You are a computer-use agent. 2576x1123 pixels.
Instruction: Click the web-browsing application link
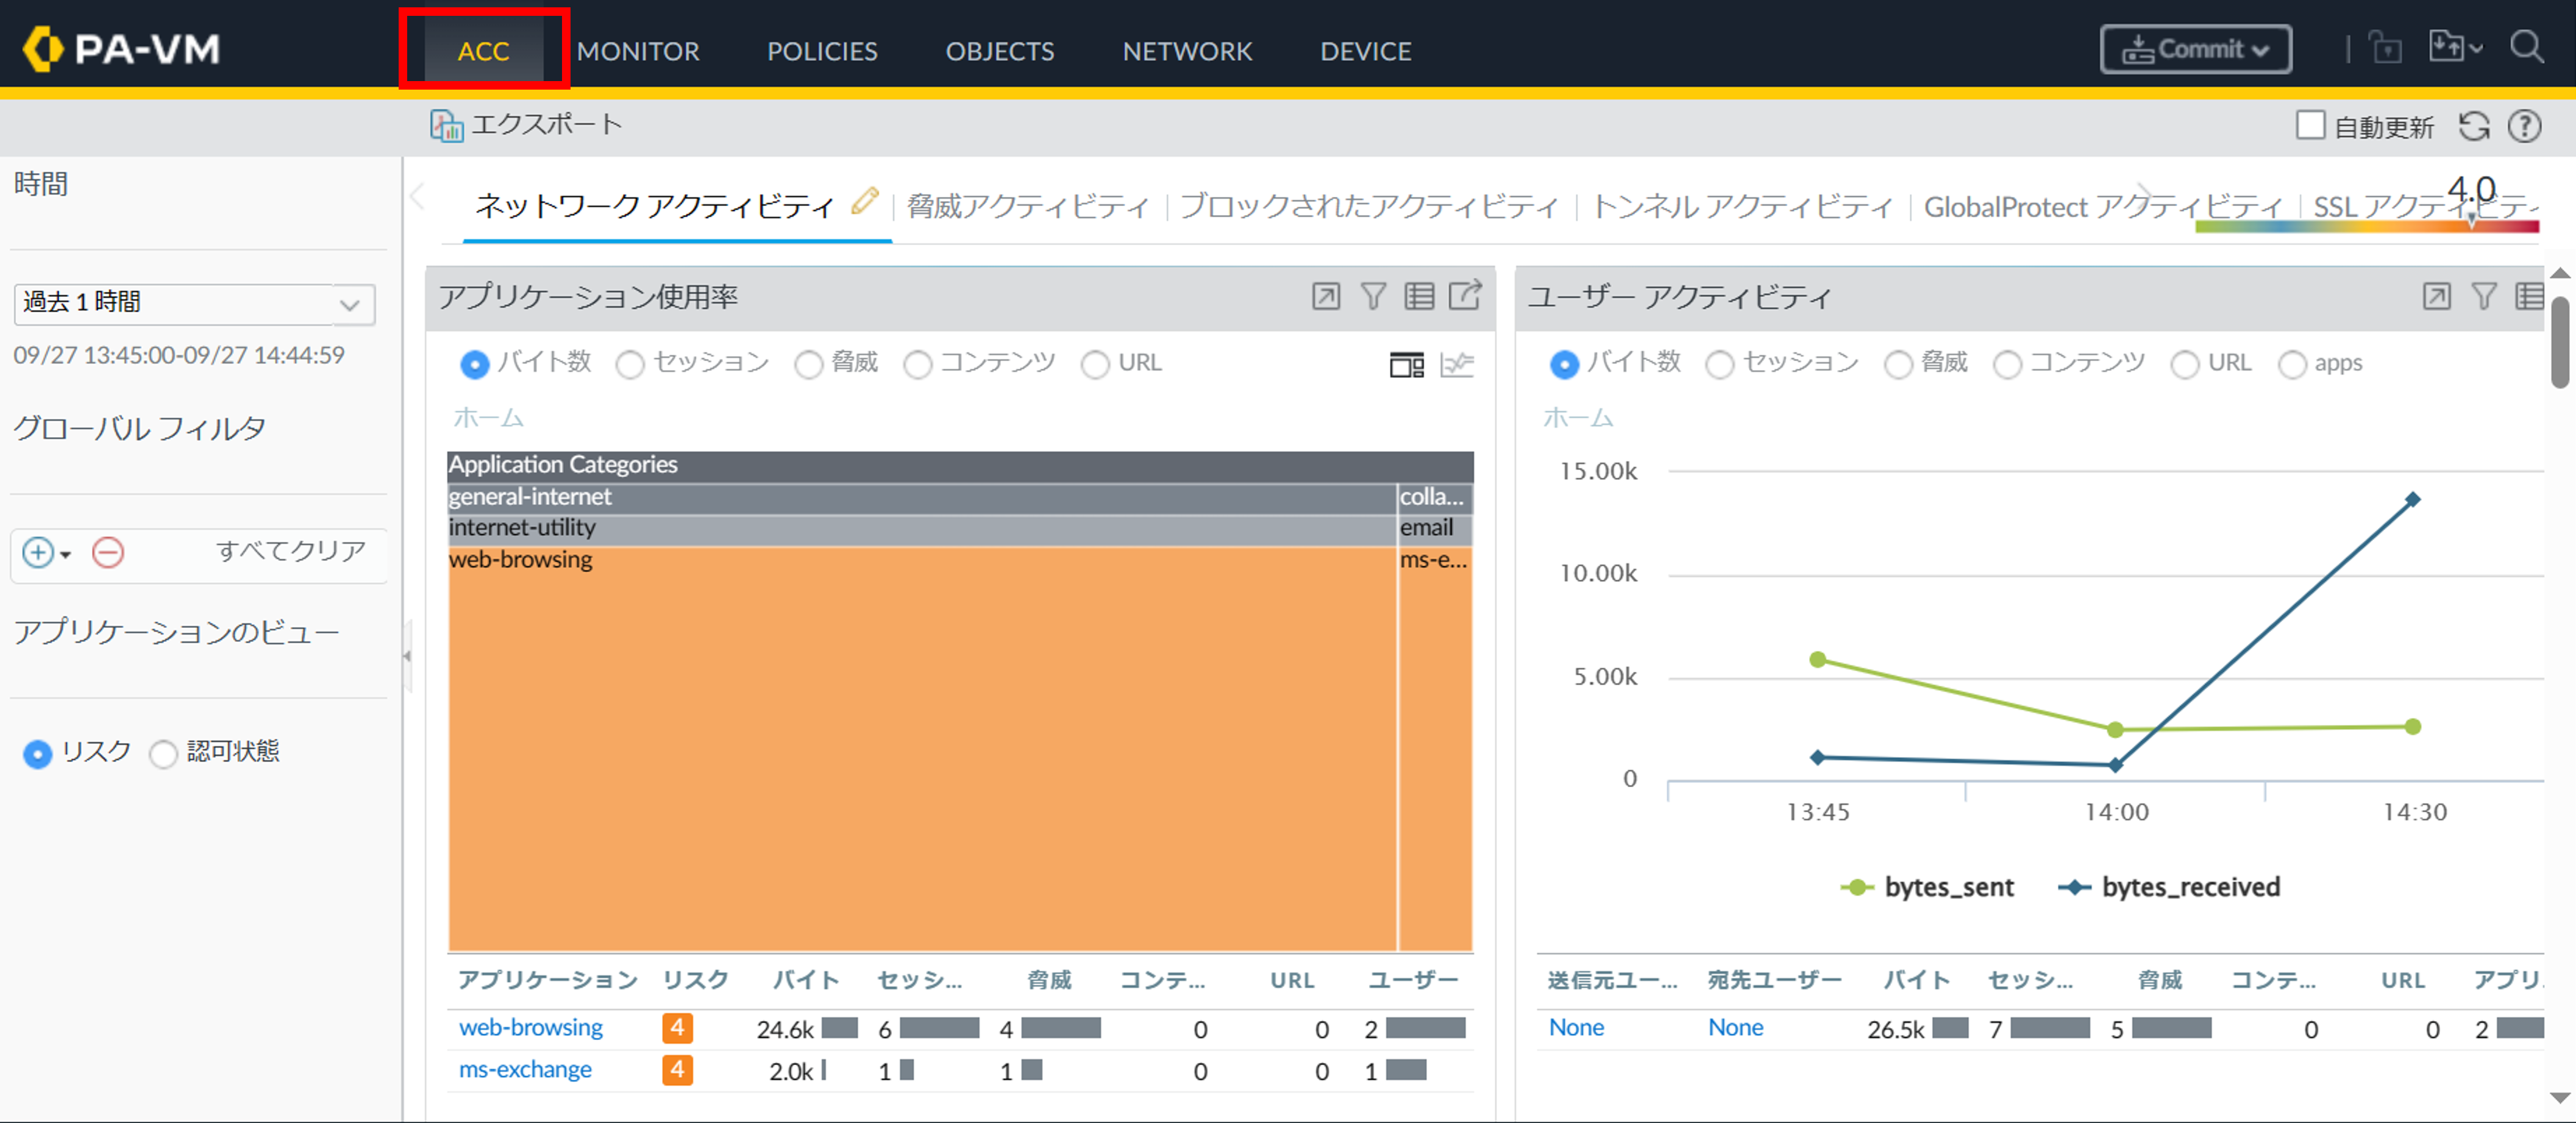click(x=530, y=1027)
